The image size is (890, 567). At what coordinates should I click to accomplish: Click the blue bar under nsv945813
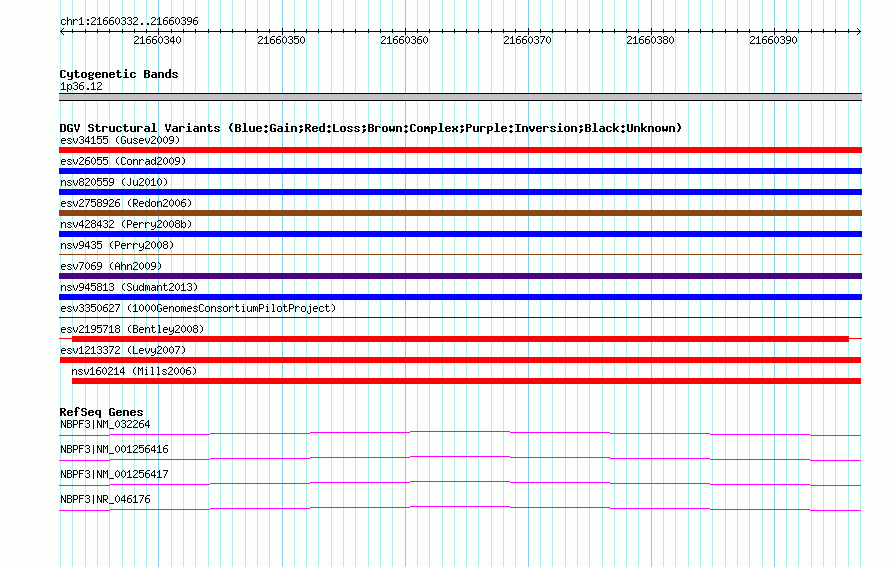pyautogui.click(x=460, y=297)
